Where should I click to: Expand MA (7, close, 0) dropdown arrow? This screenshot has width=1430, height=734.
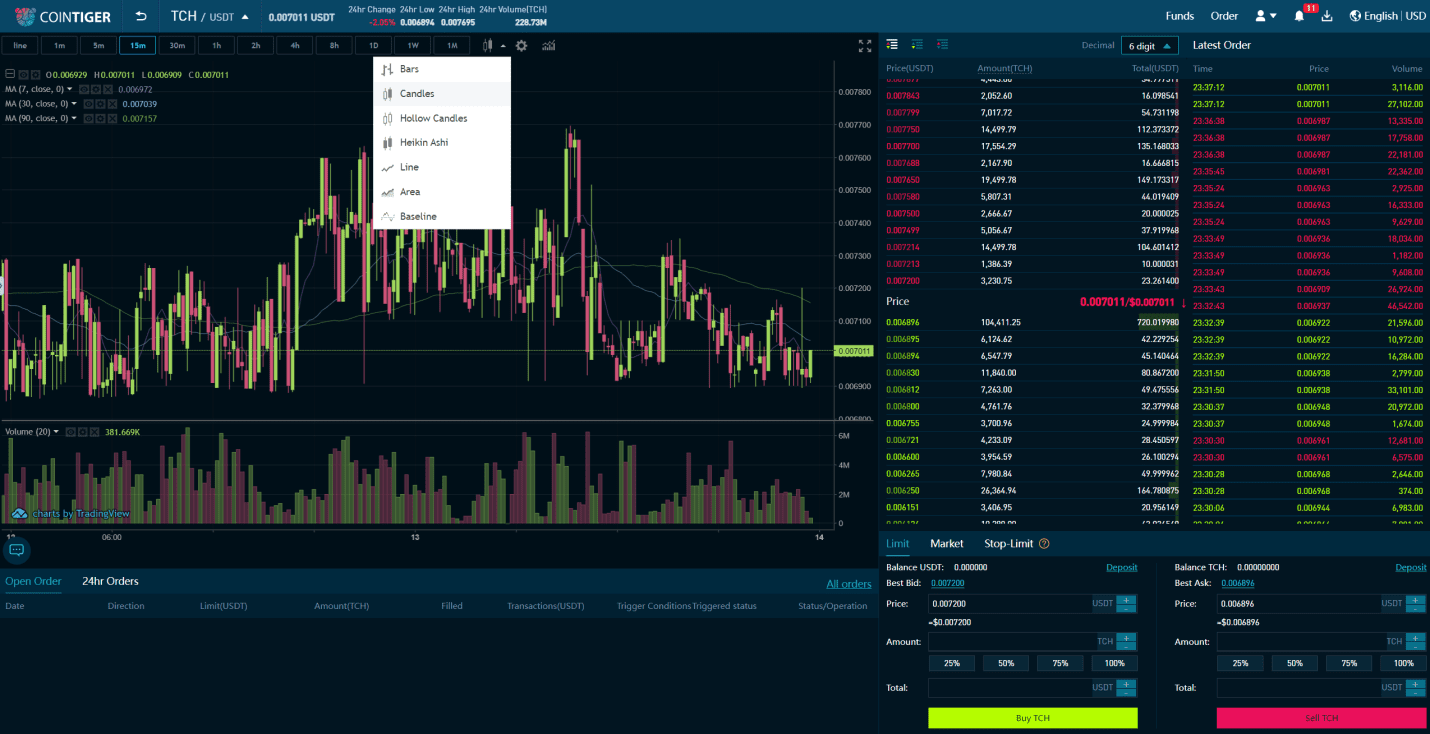[x=70, y=89]
